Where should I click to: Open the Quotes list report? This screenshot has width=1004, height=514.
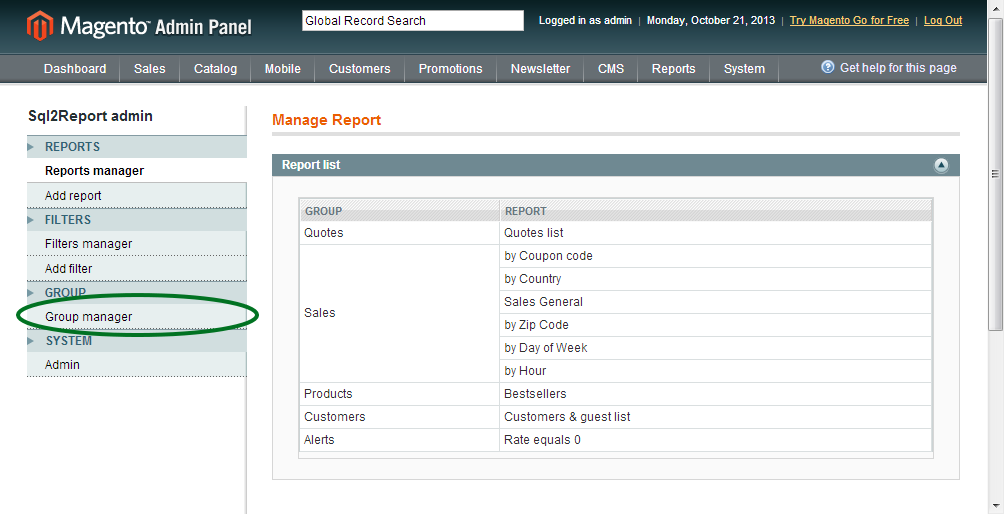[x=534, y=233]
